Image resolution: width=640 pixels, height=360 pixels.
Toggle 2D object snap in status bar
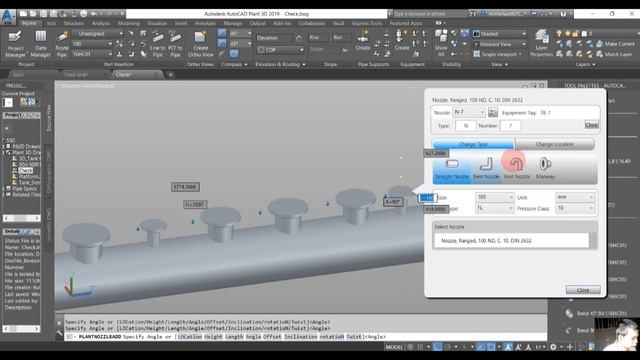coord(491,347)
